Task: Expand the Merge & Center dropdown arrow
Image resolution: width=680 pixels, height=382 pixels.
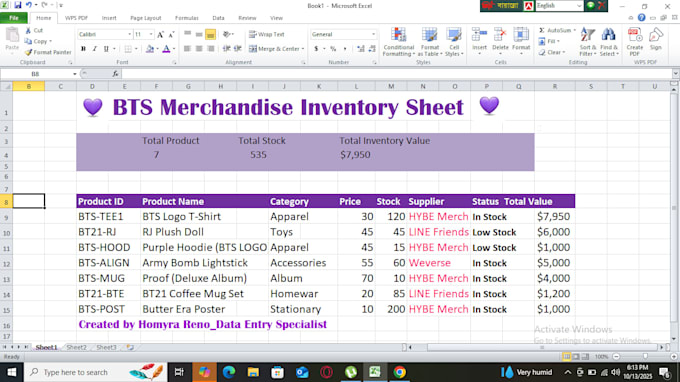Action: click(303, 49)
